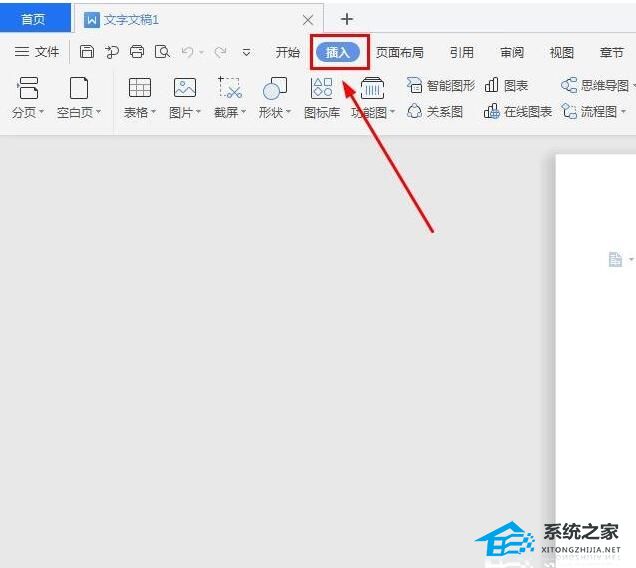This screenshot has height=568, width=636.
Task: Click the 功能图 barcode icon
Action: click(372, 88)
